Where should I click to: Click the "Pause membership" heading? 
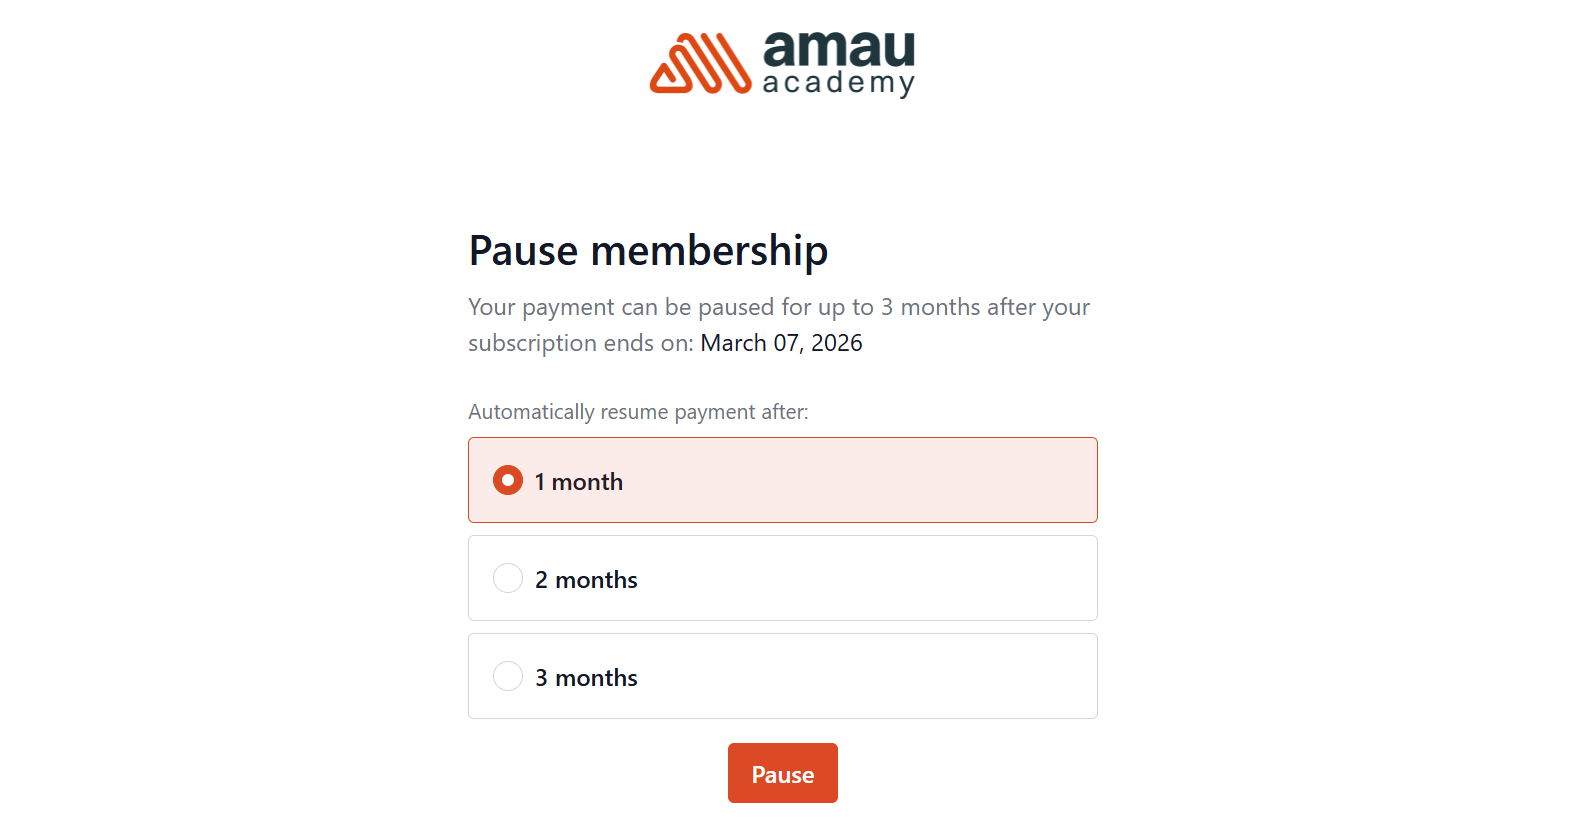tap(648, 251)
